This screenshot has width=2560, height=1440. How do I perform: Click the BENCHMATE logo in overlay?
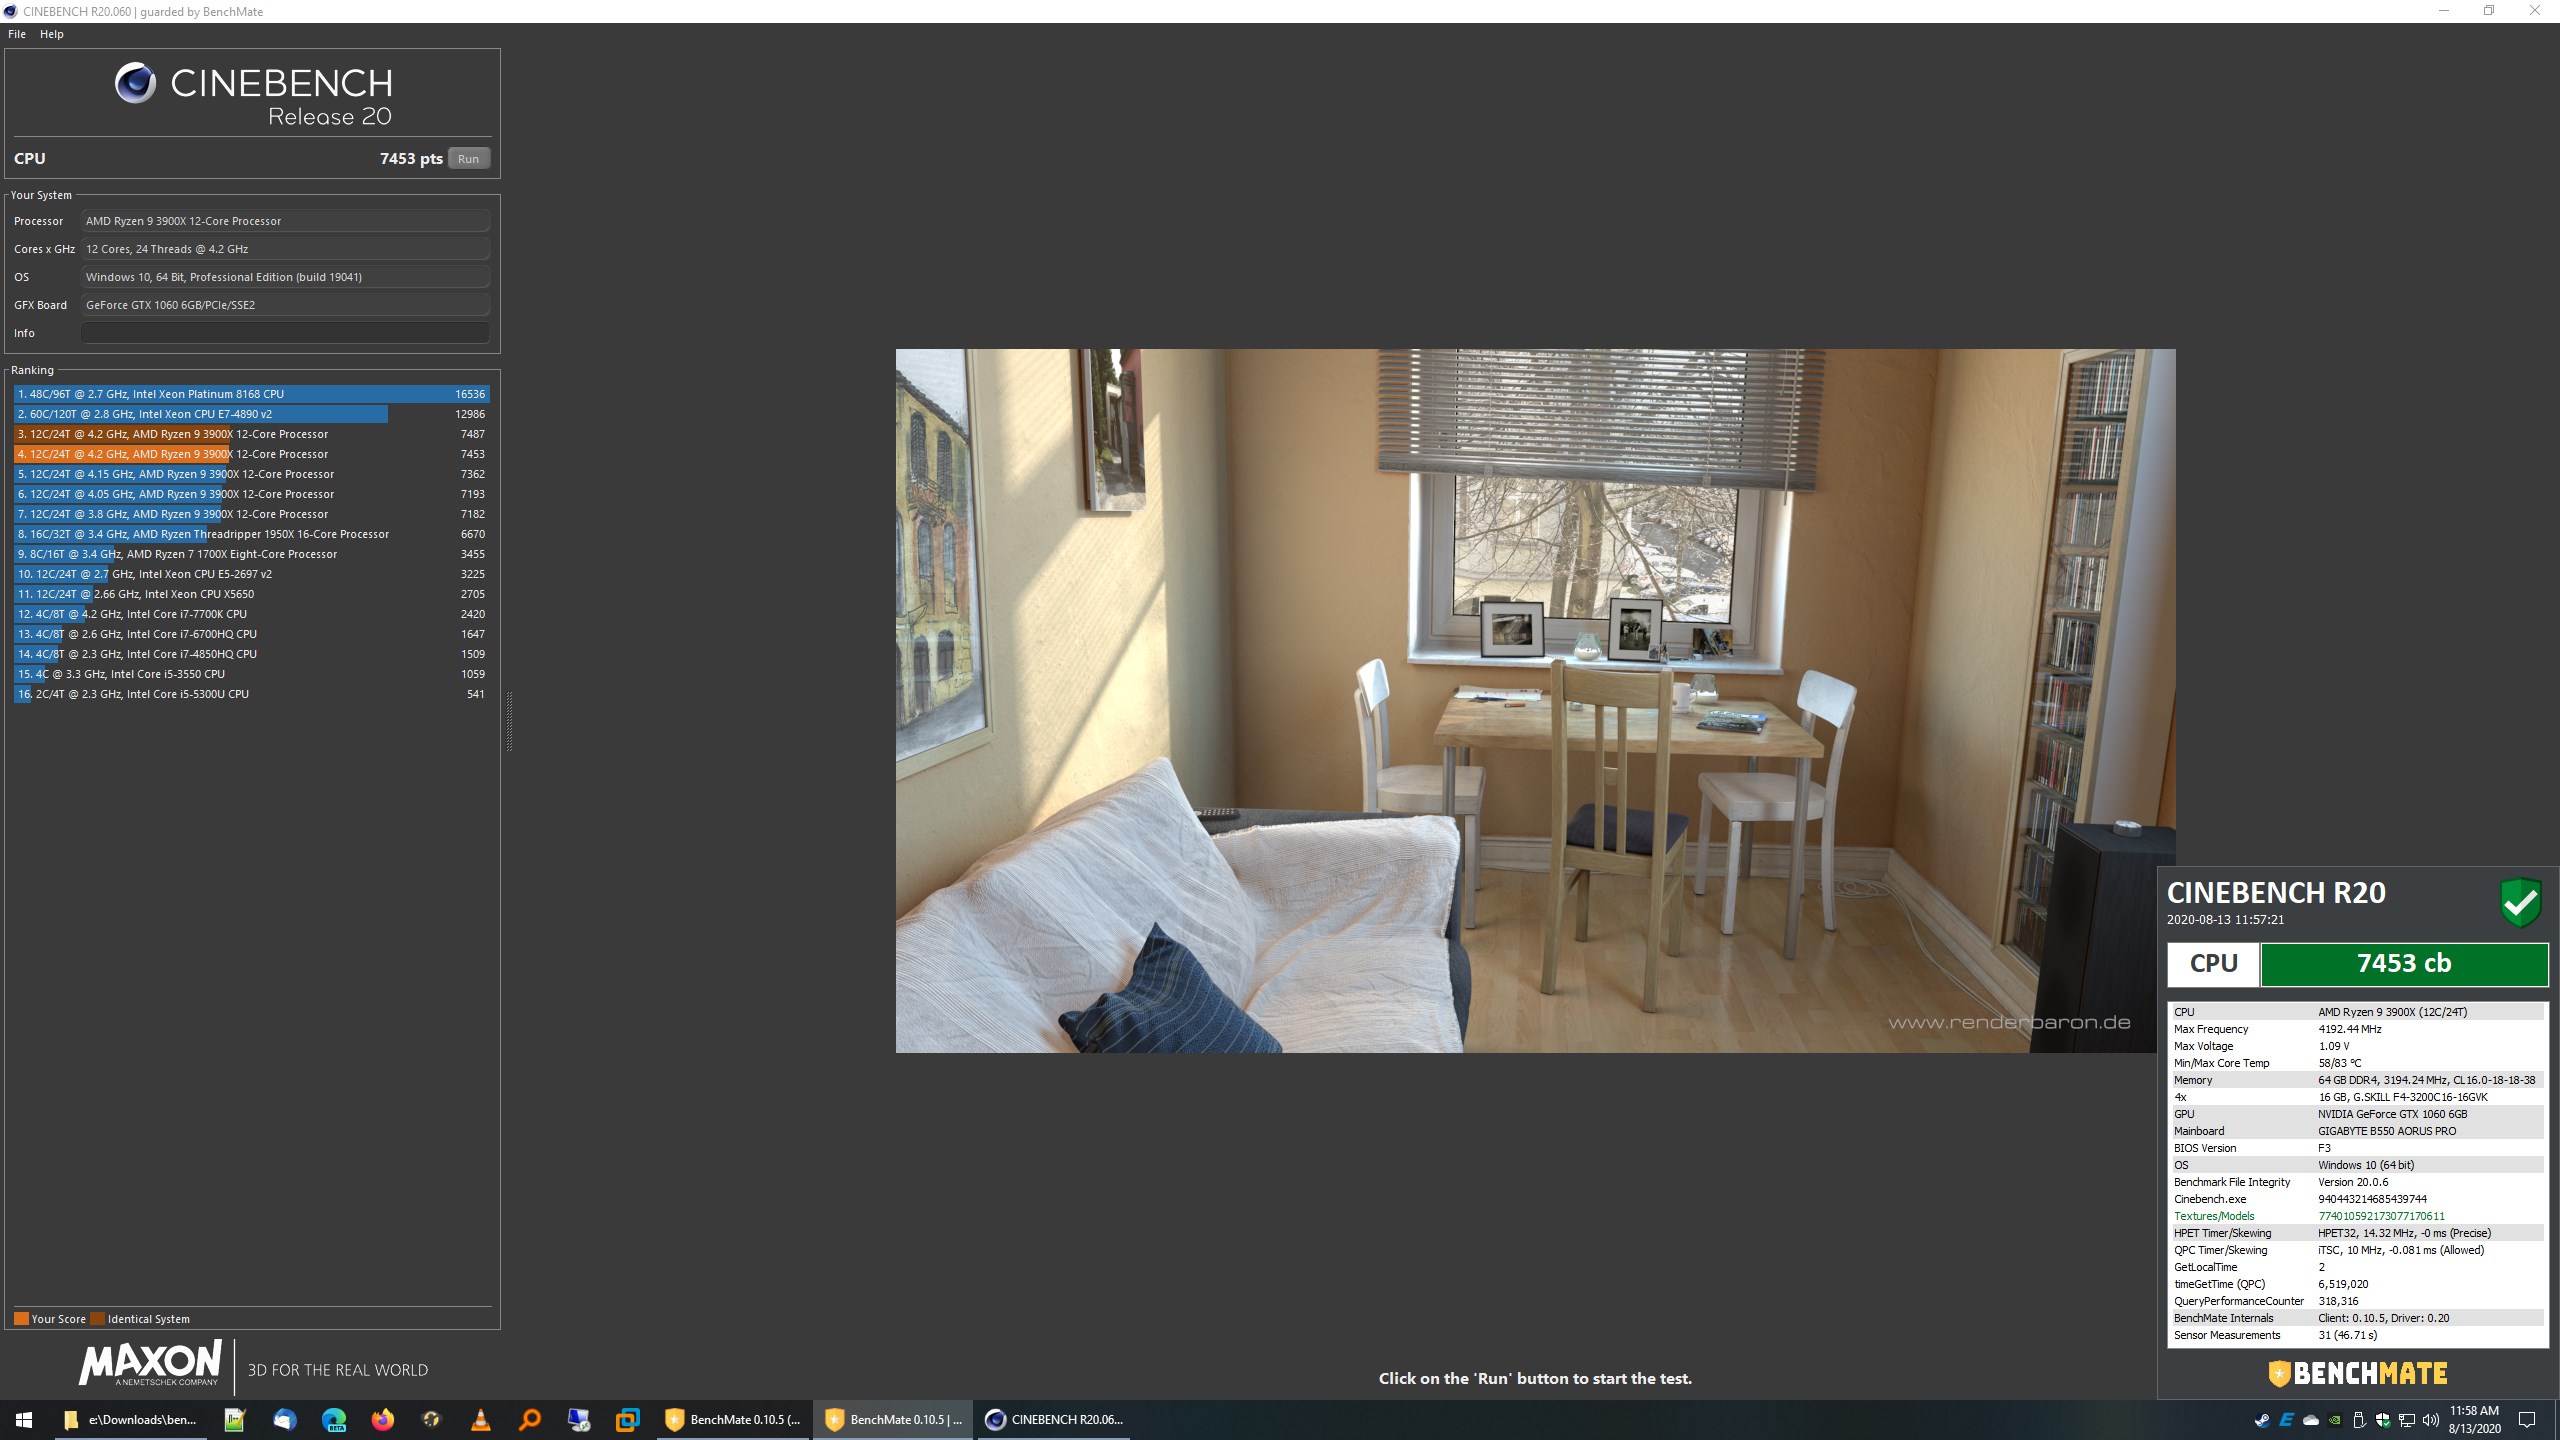pyautogui.click(x=2358, y=1374)
